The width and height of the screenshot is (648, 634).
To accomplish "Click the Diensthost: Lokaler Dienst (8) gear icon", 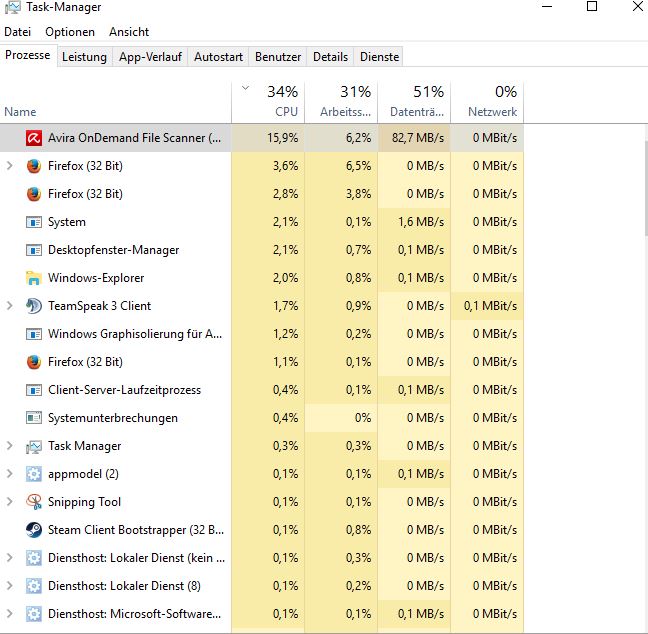I will coord(33,586).
